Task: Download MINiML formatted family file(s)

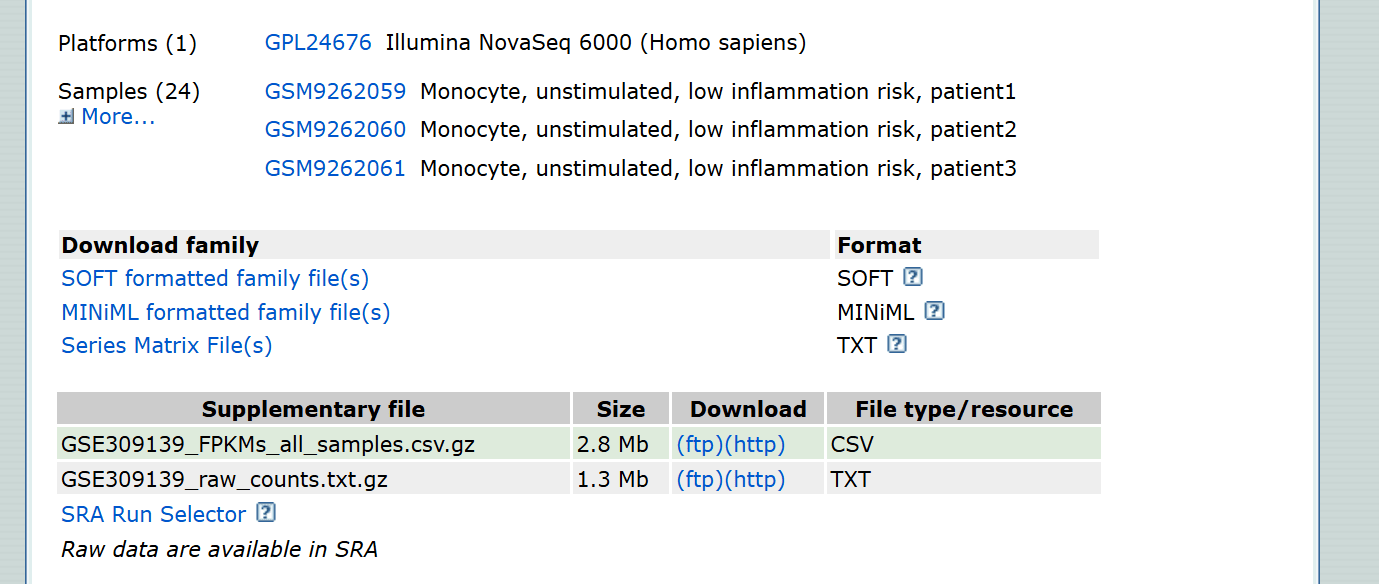Action: coord(226,312)
